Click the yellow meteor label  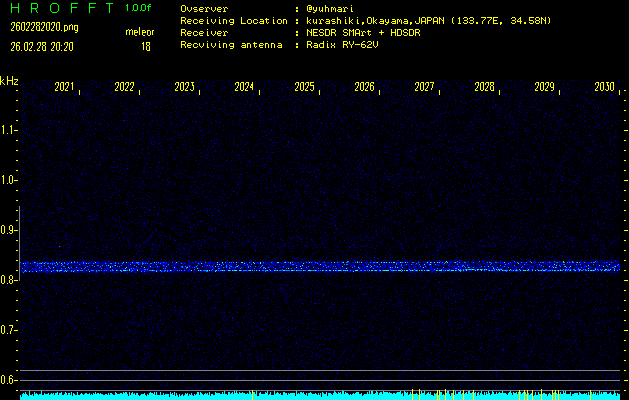click(x=139, y=33)
